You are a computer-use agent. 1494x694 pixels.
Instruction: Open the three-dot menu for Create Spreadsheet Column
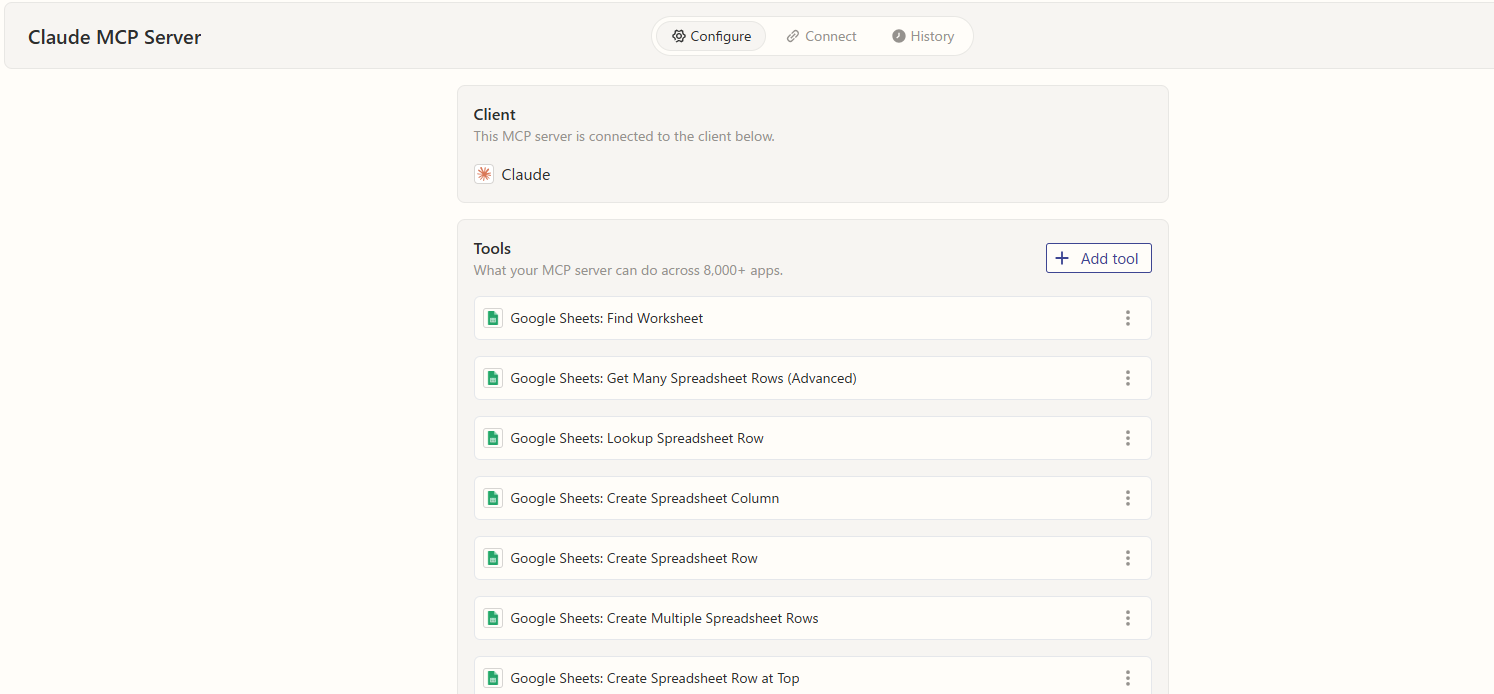pos(1128,498)
